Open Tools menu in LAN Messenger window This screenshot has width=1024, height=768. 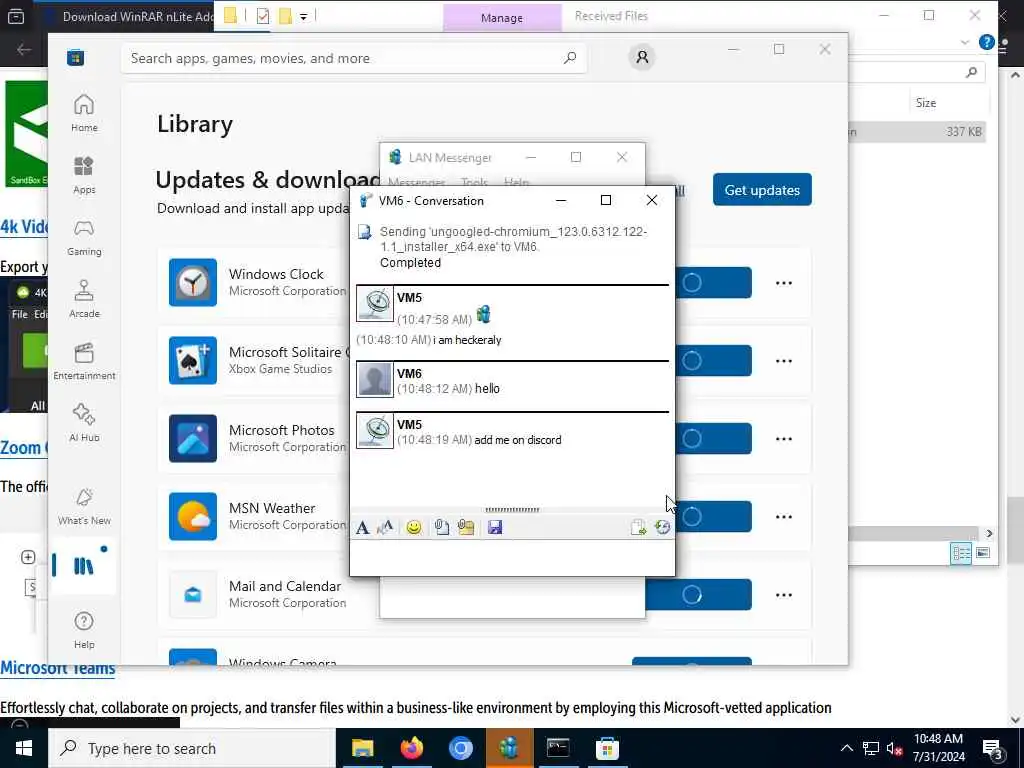pos(474,182)
